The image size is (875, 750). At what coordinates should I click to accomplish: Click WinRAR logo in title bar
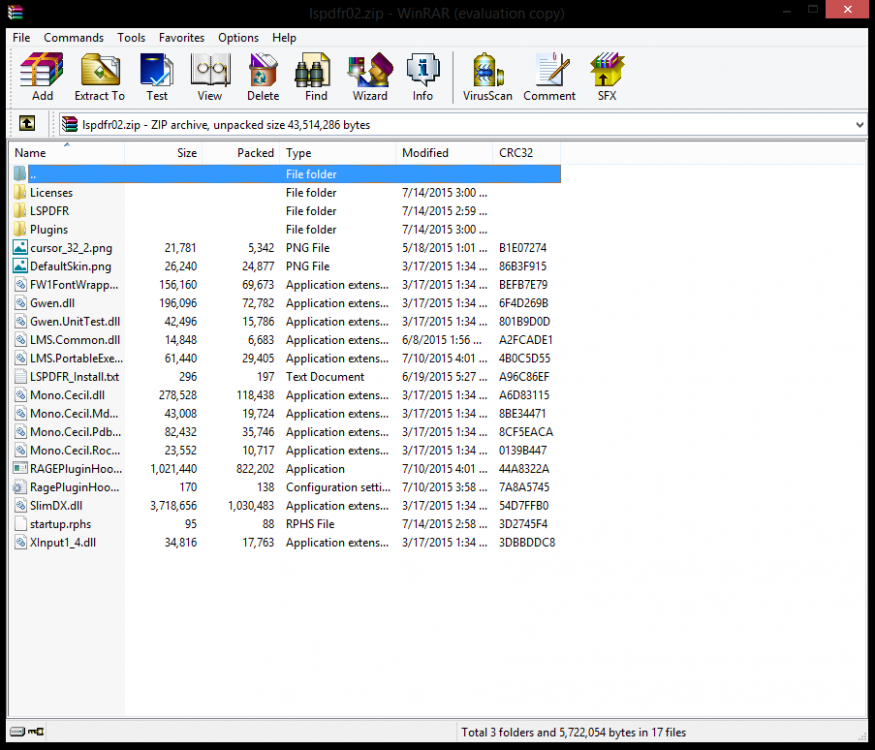point(15,12)
